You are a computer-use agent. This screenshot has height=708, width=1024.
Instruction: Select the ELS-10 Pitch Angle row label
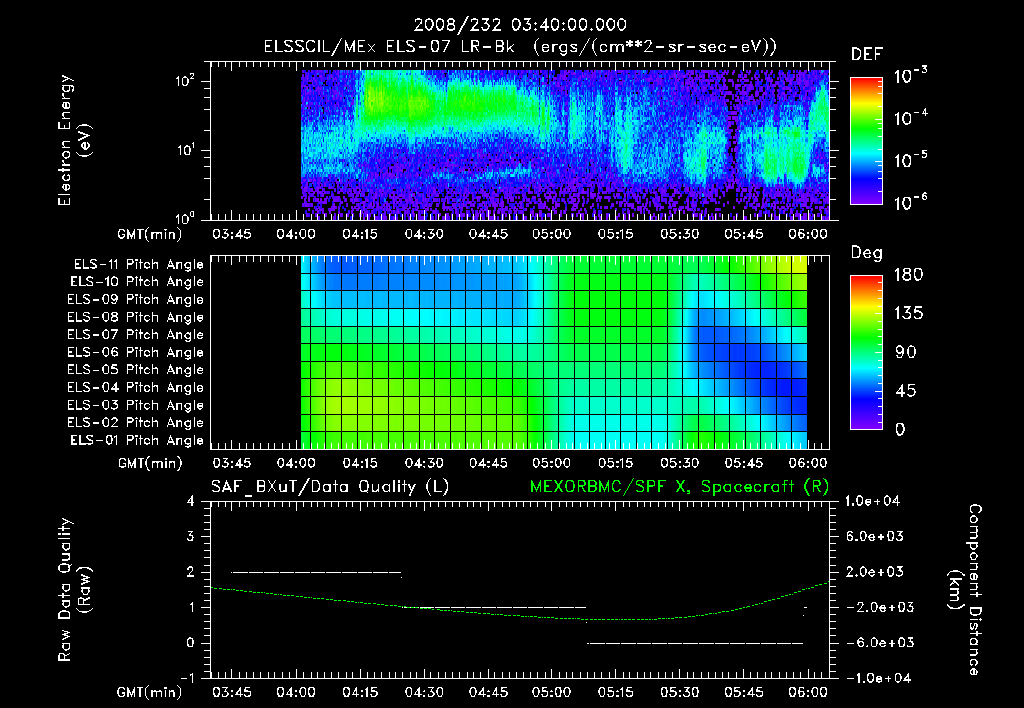(x=137, y=282)
